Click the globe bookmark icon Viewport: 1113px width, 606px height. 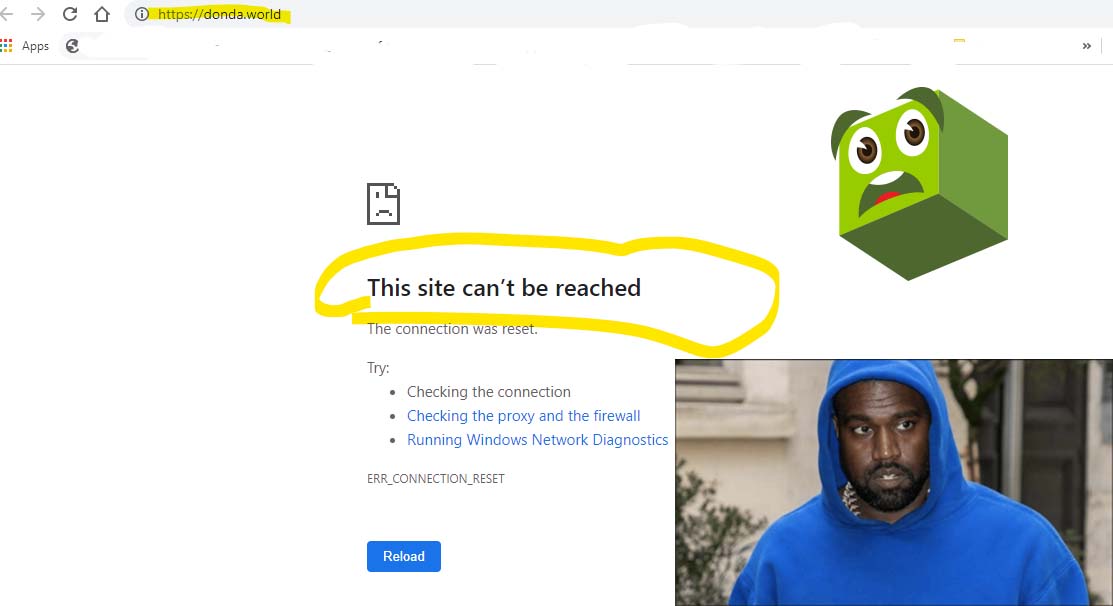click(x=72, y=45)
